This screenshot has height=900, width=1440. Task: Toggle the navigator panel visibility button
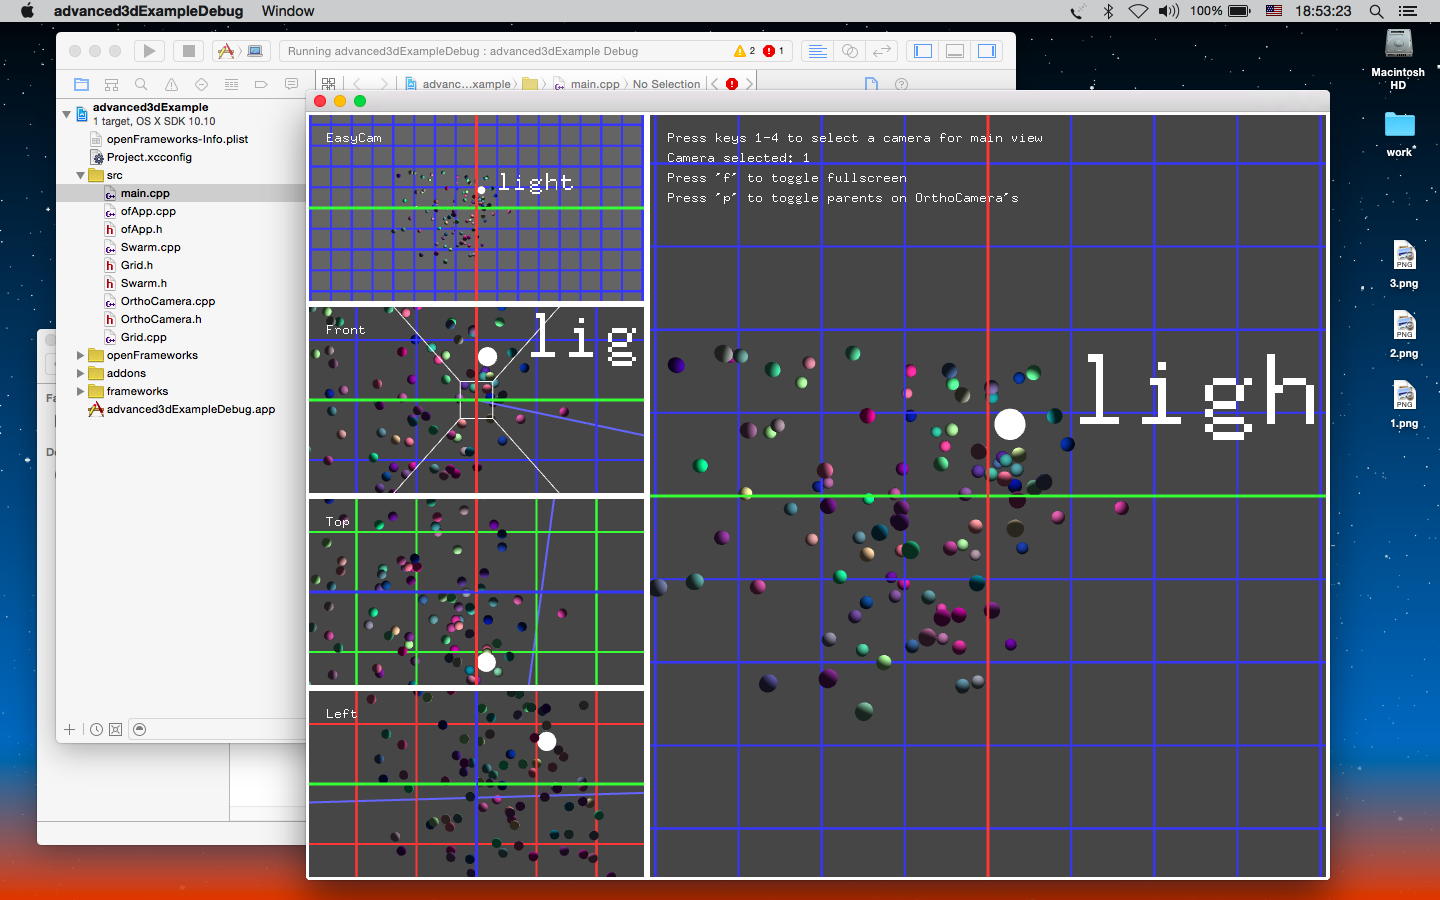923,51
